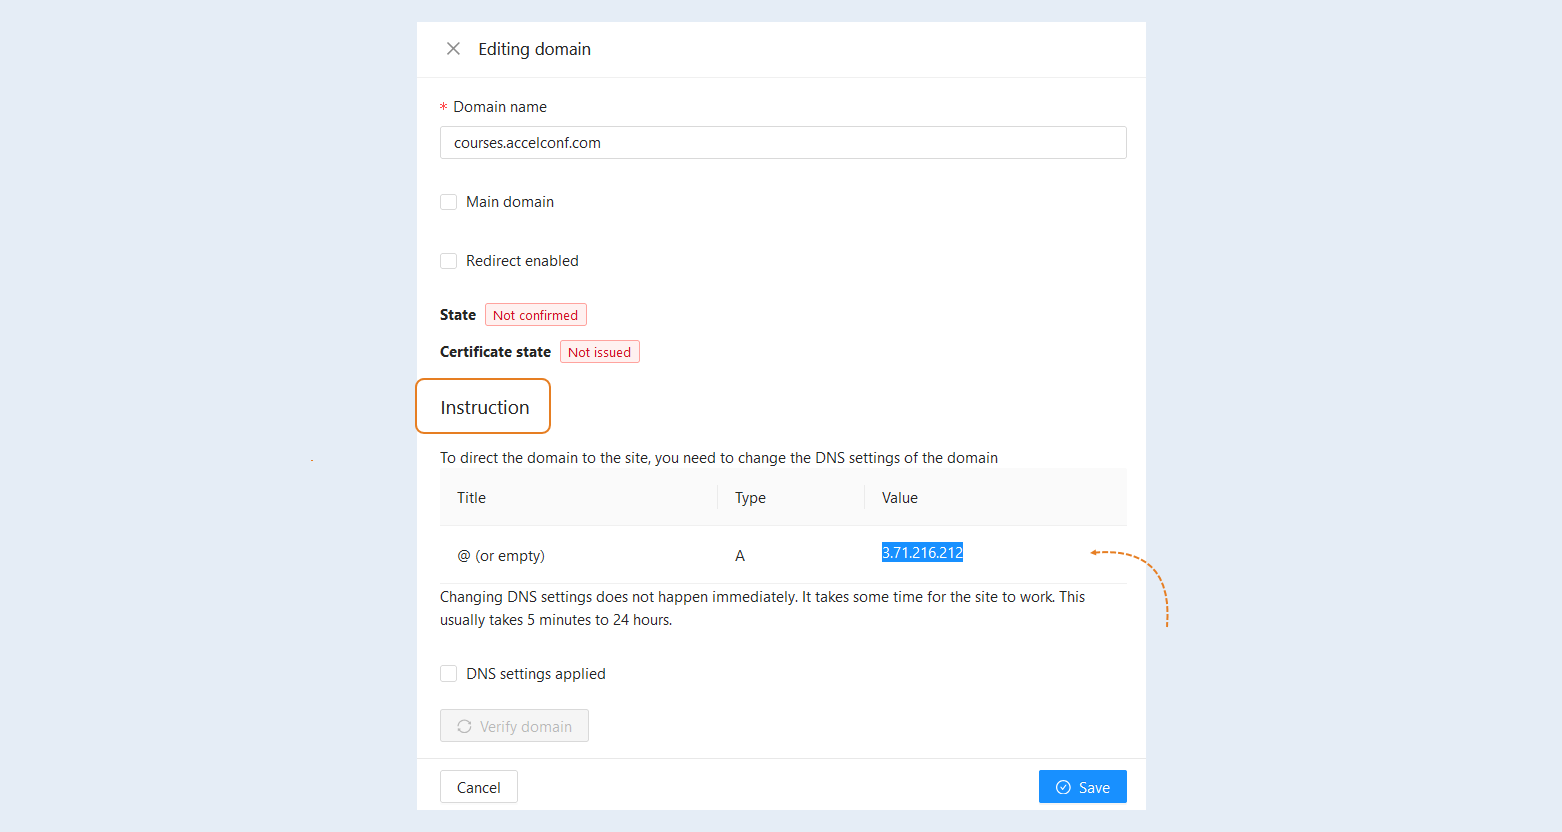Tick the Main domain checkbox
The width and height of the screenshot is (1562, 832).
pos(448,202)
